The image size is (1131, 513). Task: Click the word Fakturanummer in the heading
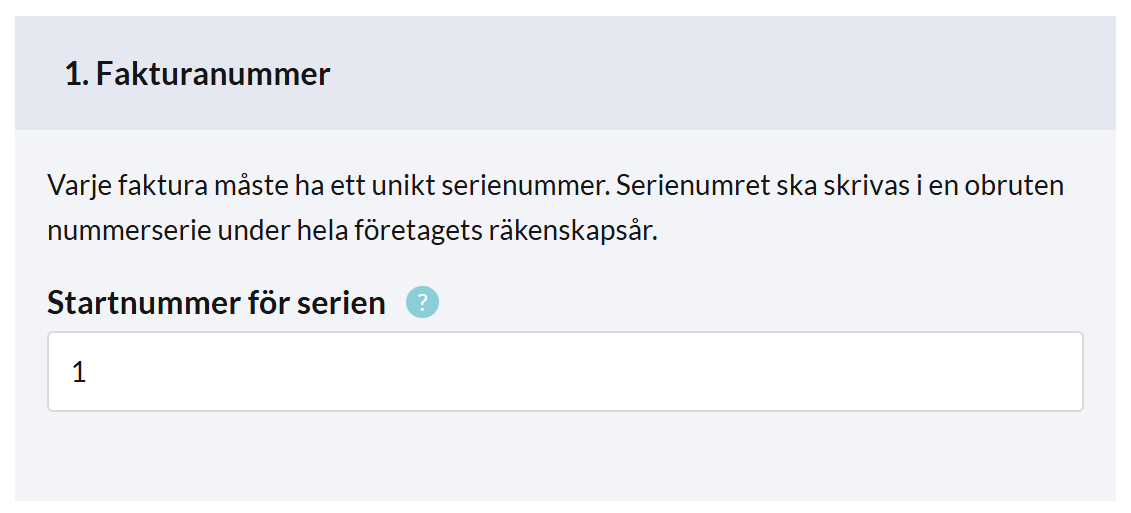click(x=213, y=74)
